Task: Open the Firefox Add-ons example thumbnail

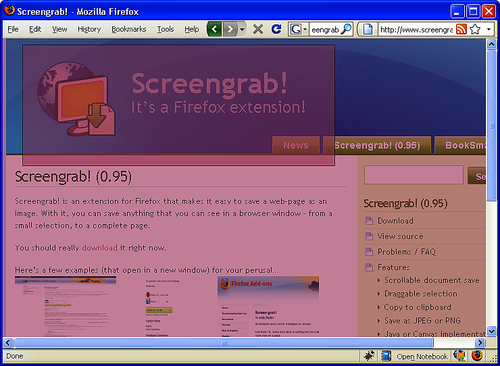Action: point(268,306)
